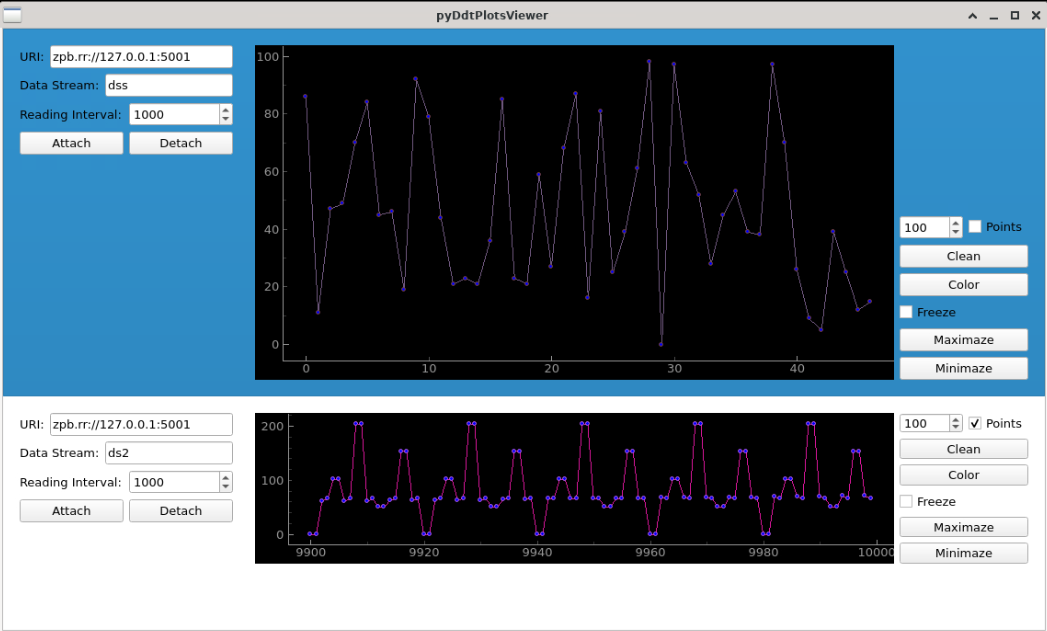Decrease top Reading Interval with down arrow
Screen dimensions: 1047x631
tap(226, 120)
